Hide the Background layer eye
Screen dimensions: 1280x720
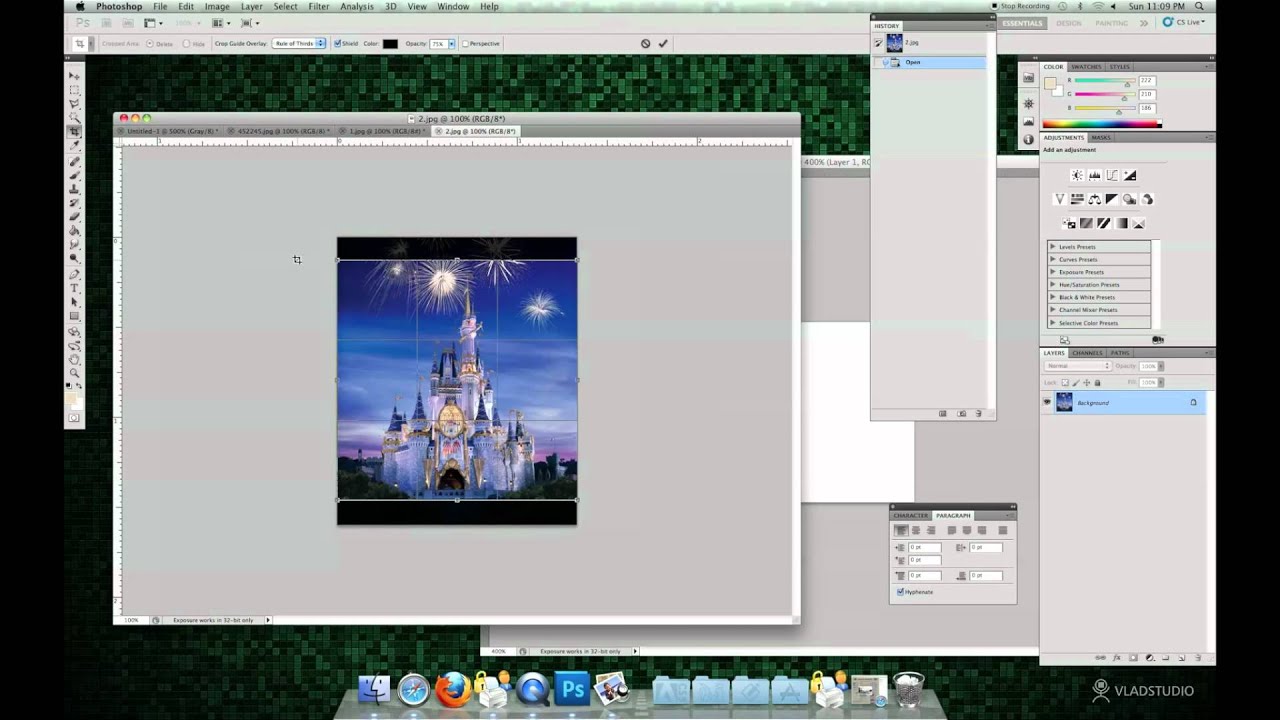1047,402
